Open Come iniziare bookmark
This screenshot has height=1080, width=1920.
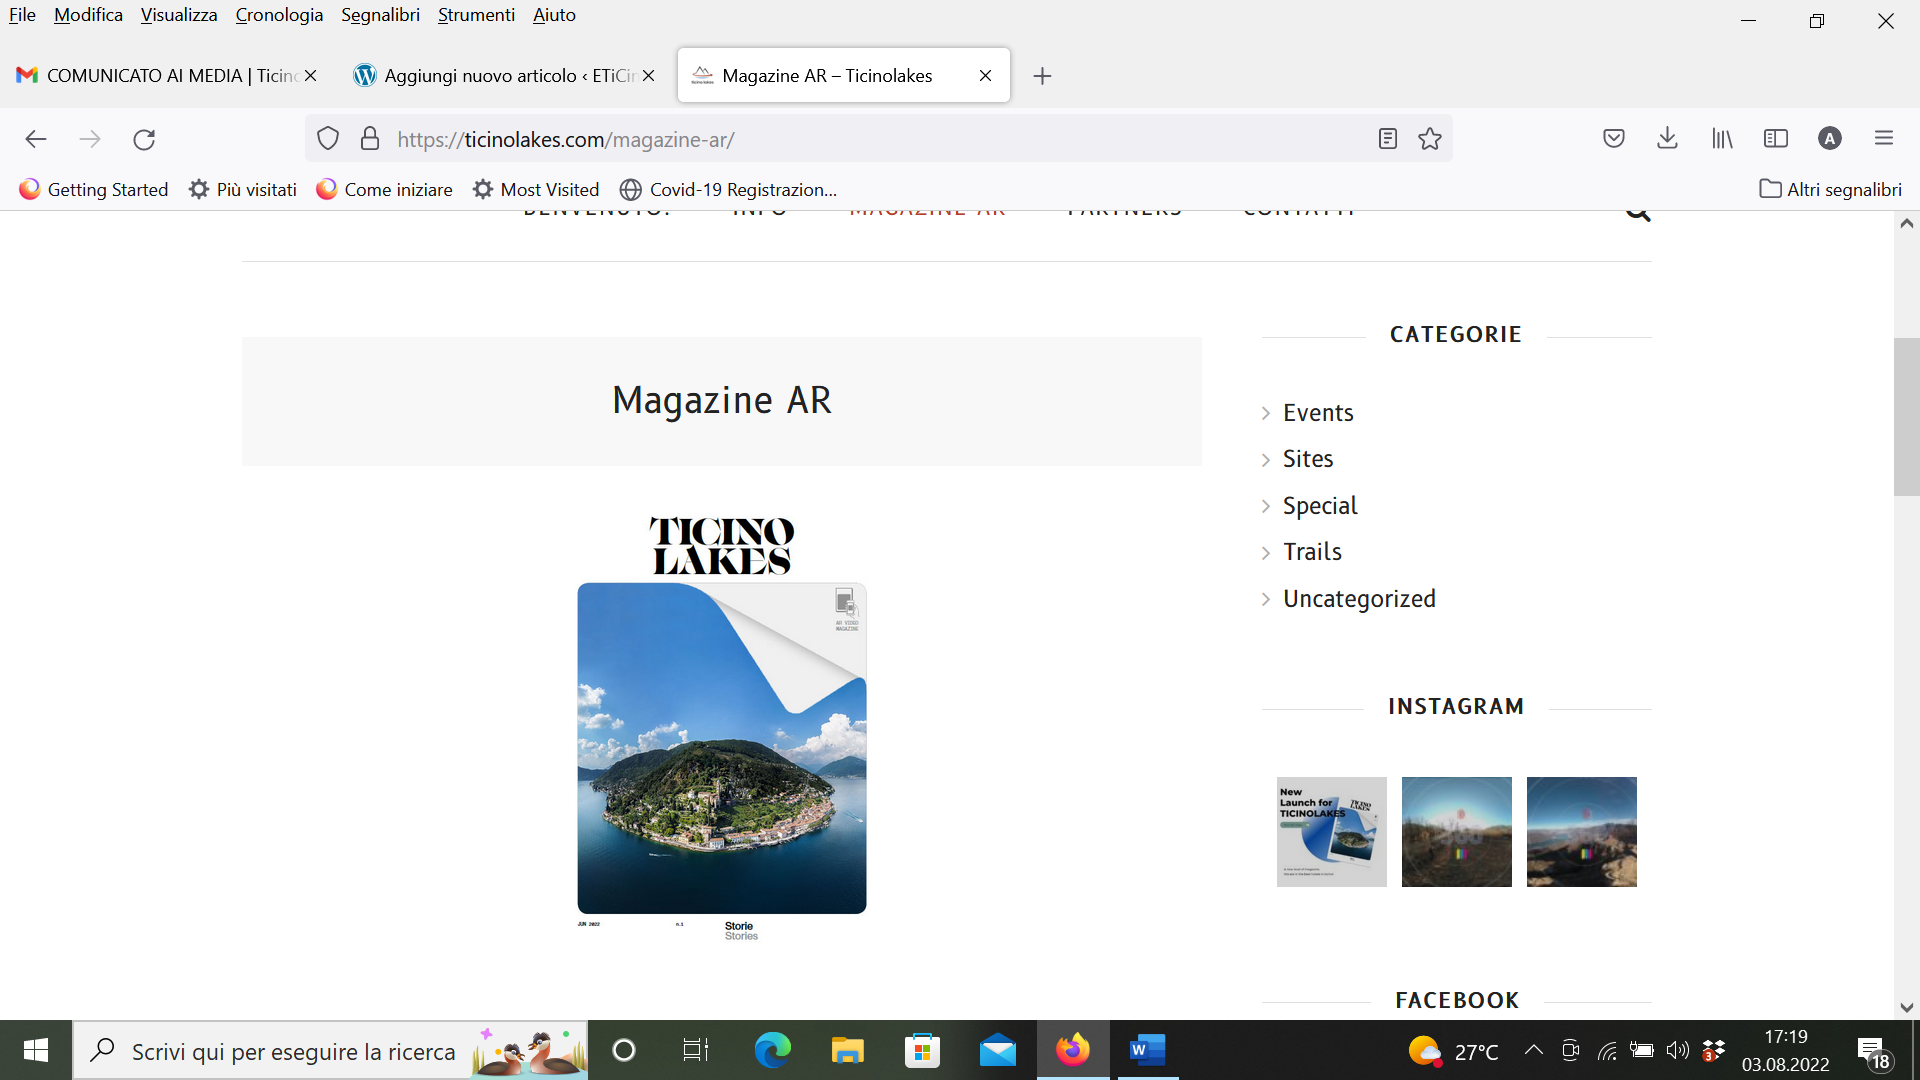pos(384,190)
